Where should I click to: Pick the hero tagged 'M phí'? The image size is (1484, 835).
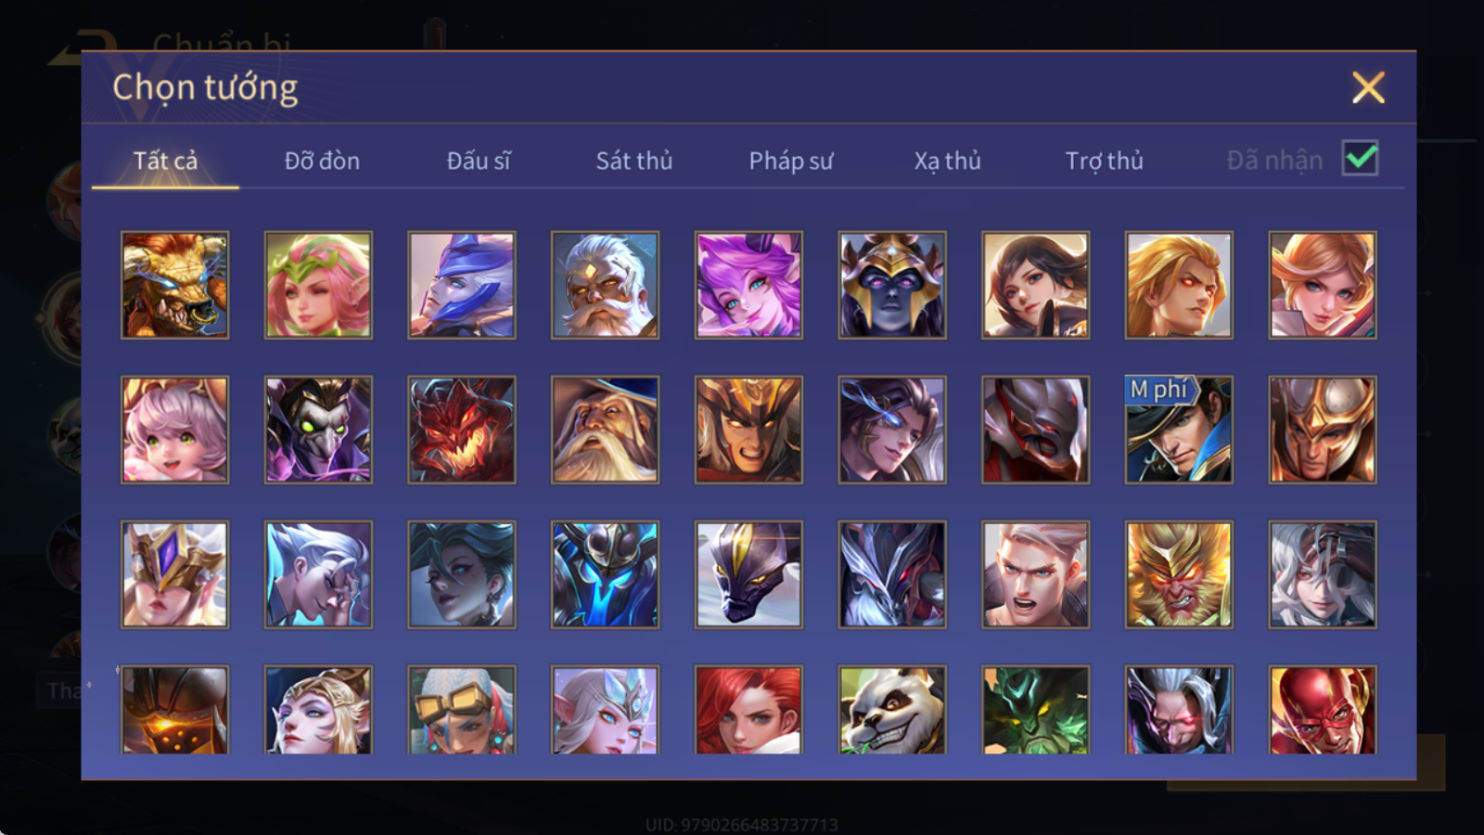(x=1179, y=430)
